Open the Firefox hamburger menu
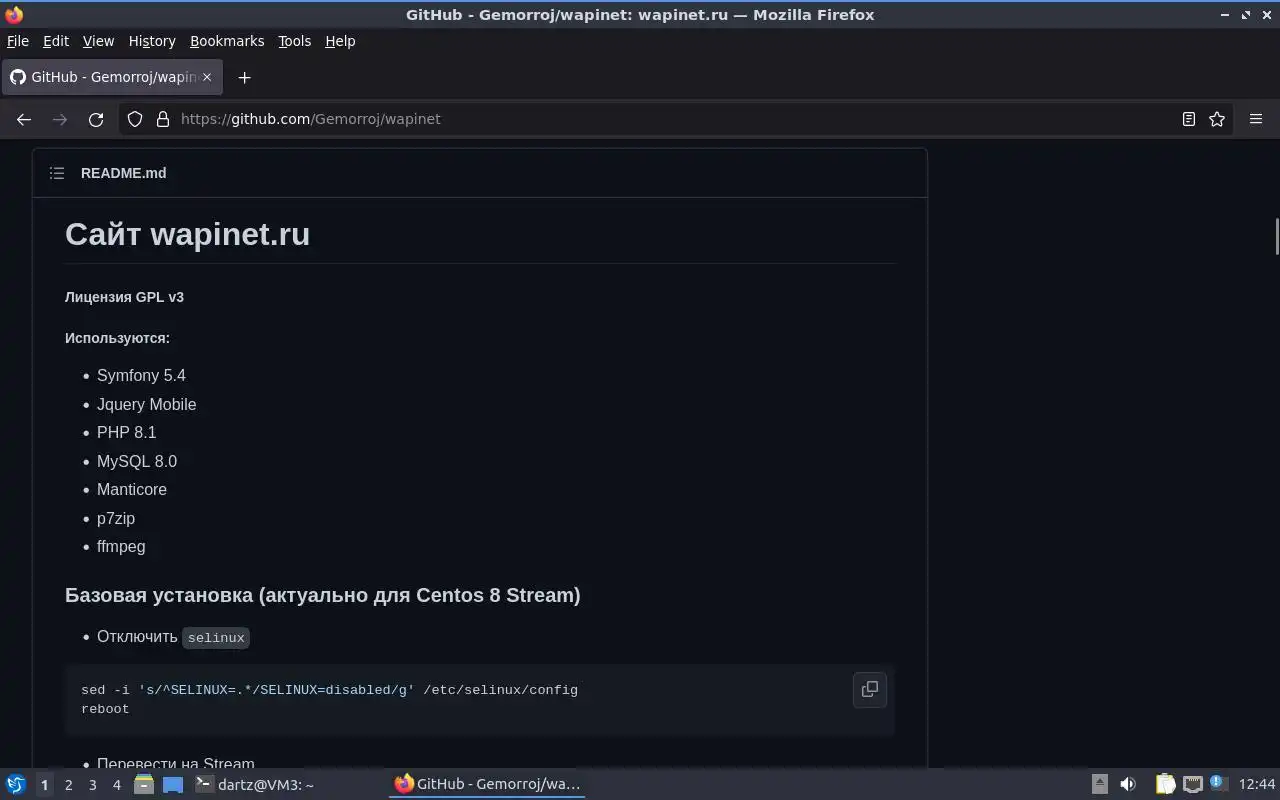The width and height of the screenshot is (1280, 800). 1256,119
